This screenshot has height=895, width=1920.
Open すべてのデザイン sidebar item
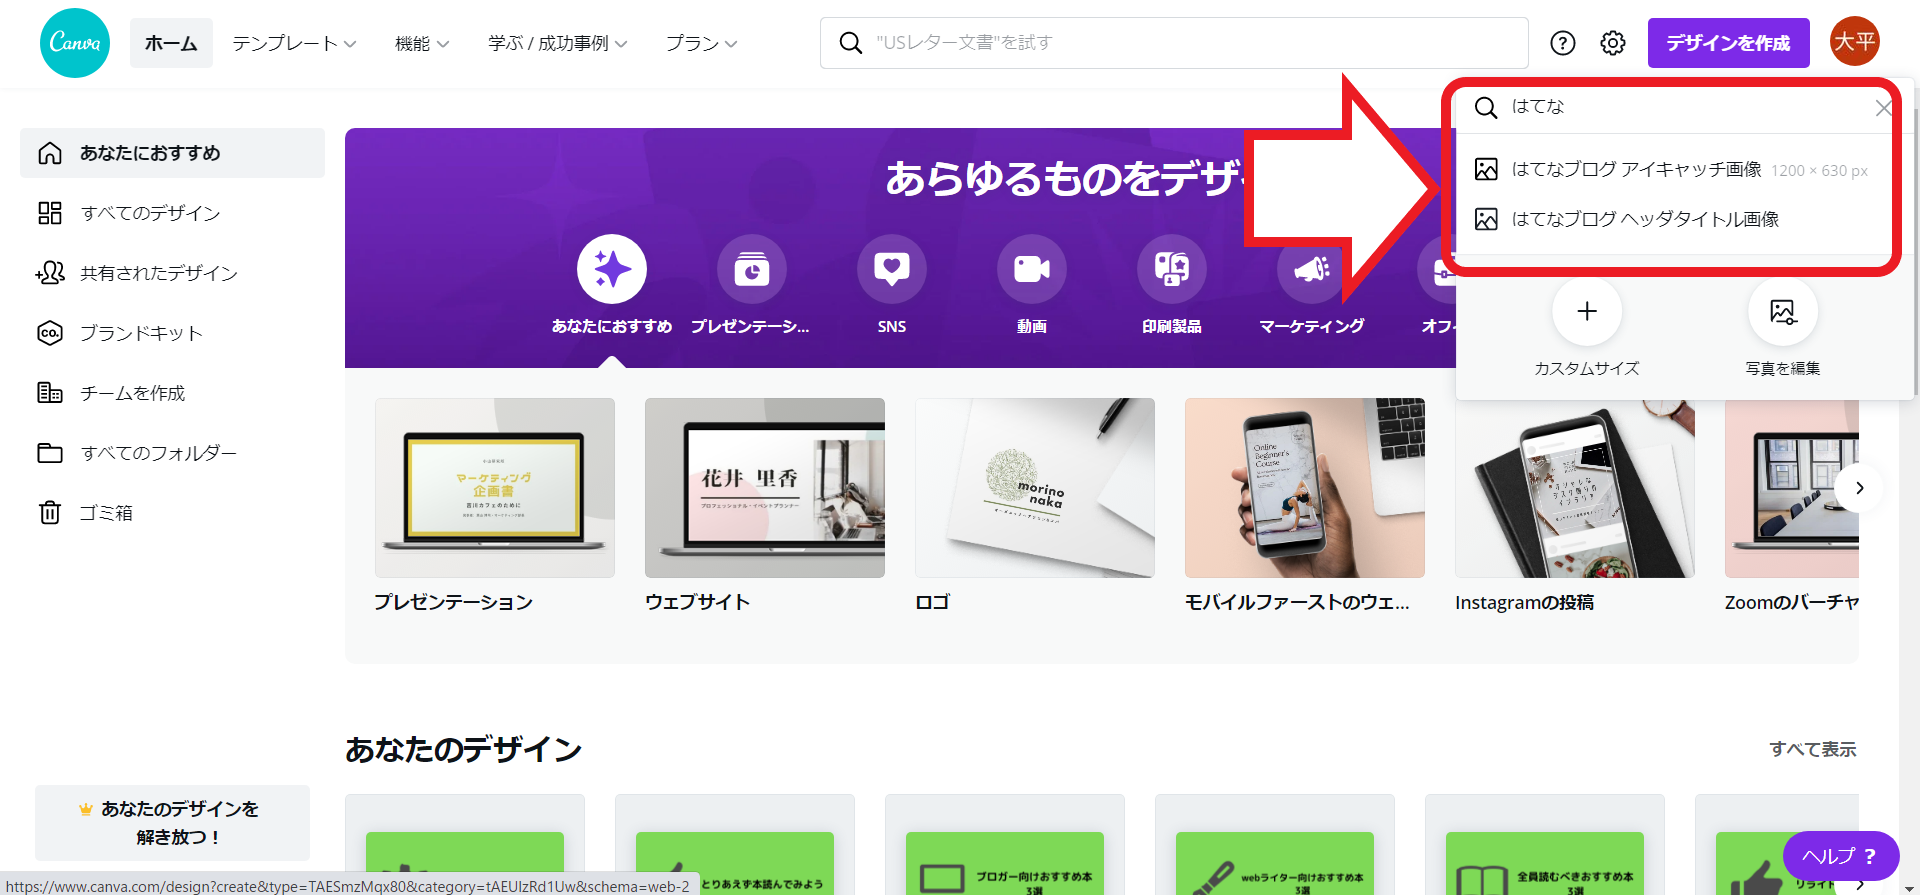click(172, 213)
